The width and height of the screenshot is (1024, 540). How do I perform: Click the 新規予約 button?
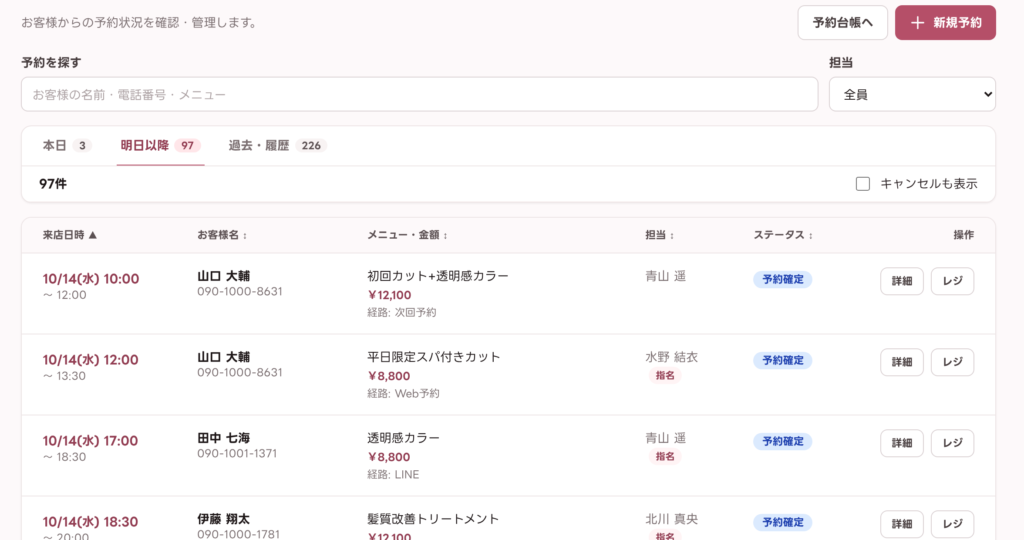click(945, 23)
